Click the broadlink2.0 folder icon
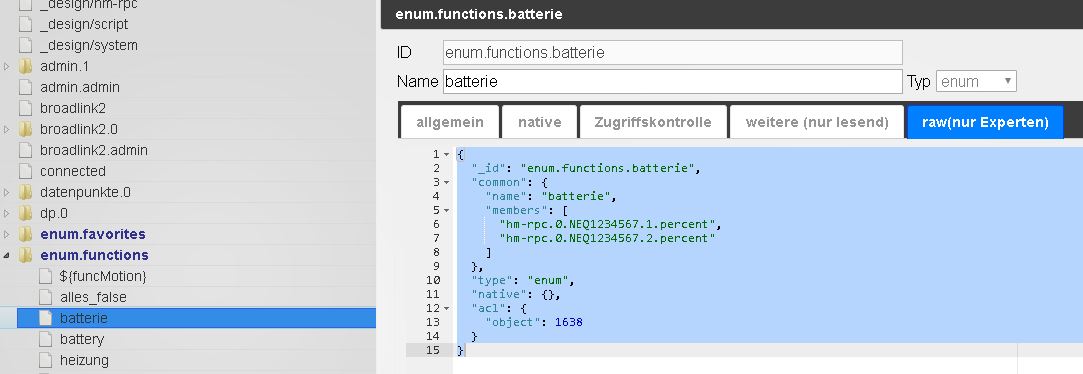1083x374 pixels. coord(26,129)
